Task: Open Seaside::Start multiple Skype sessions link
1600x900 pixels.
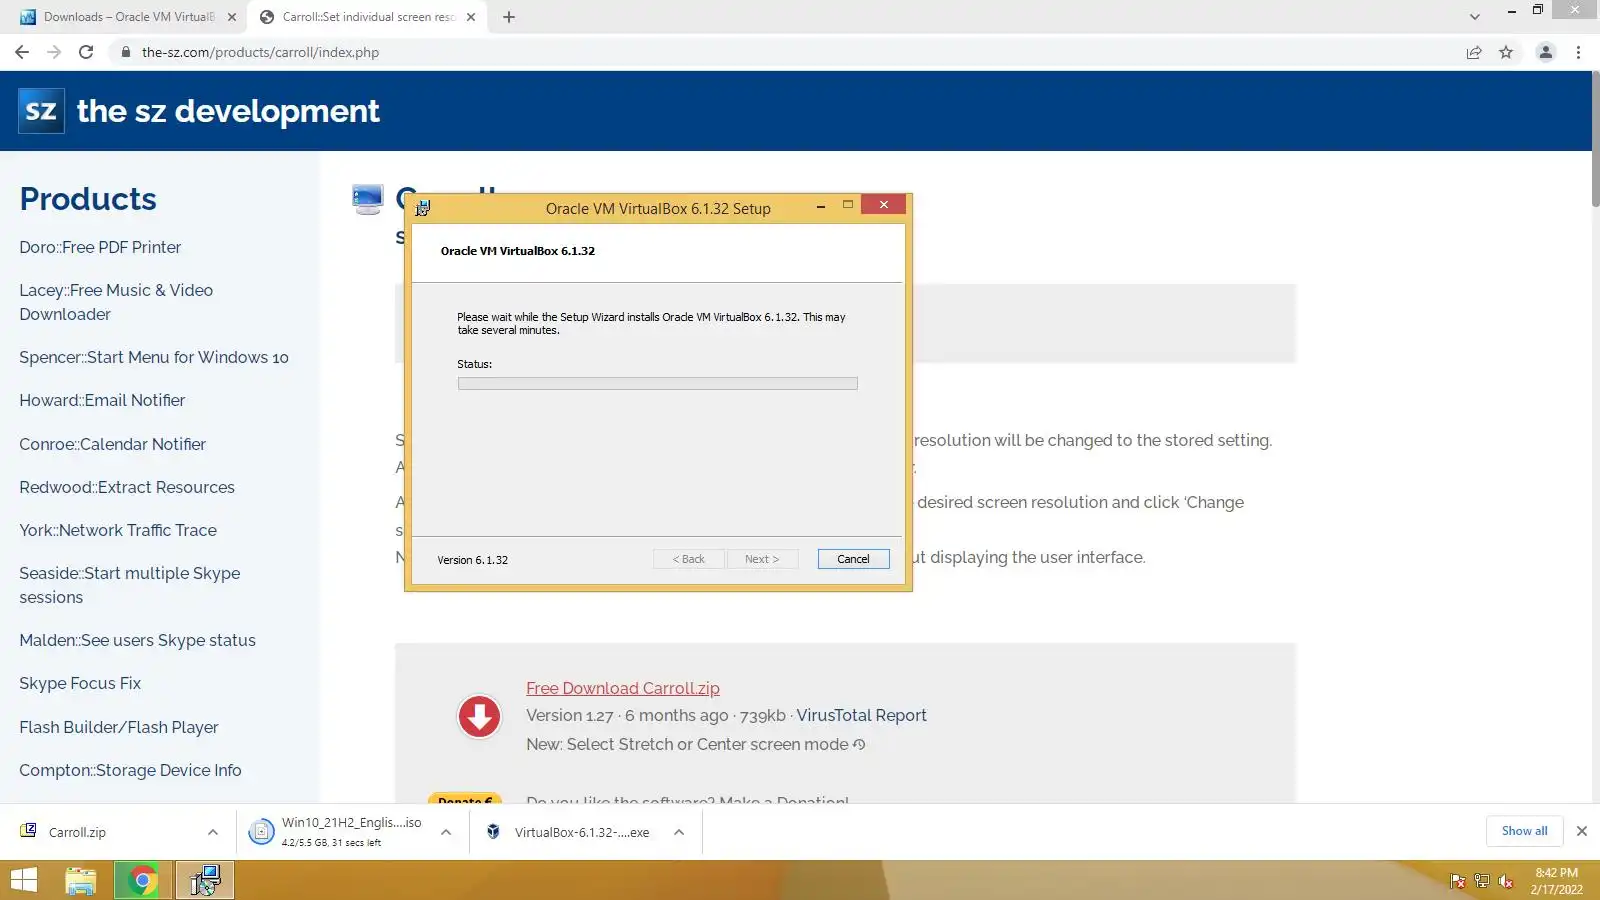Action: click(x=130, y=585)
